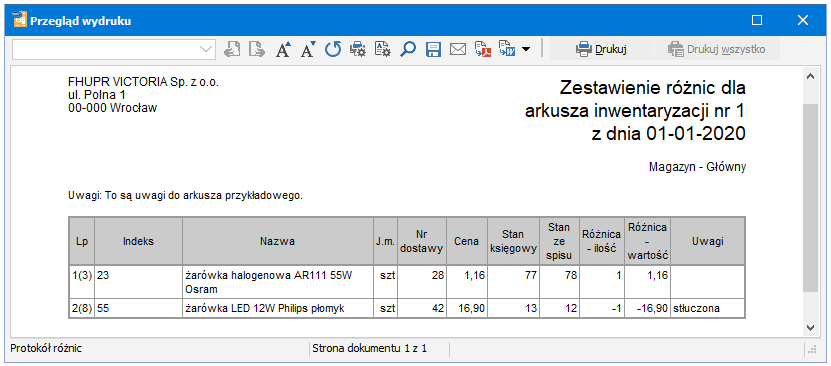Click delivery number '28' cell
The image size is (831, 366).
422,282
